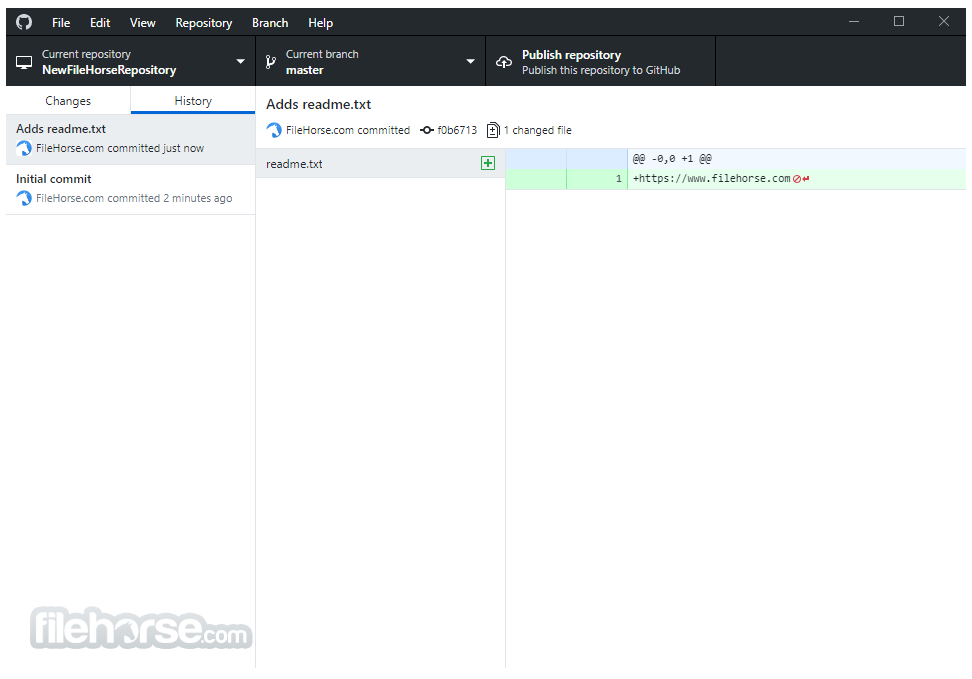The height and width of the screenshot is (679, 972).
Task: Minimize the GitHub Desktop window
Action: tap(854, 22)
